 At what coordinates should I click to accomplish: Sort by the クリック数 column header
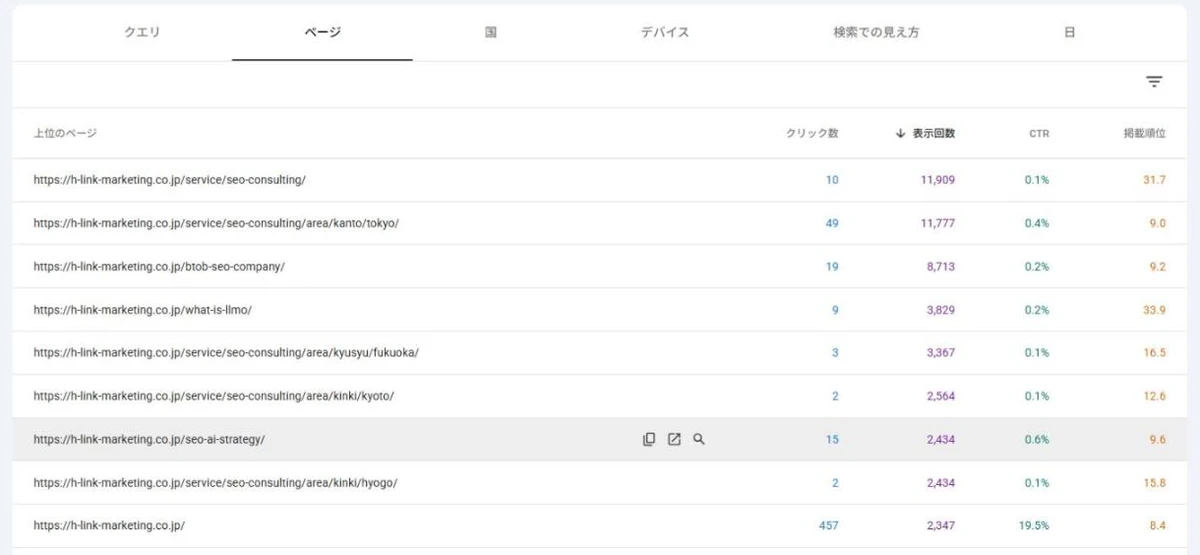[x=812, y=133]
